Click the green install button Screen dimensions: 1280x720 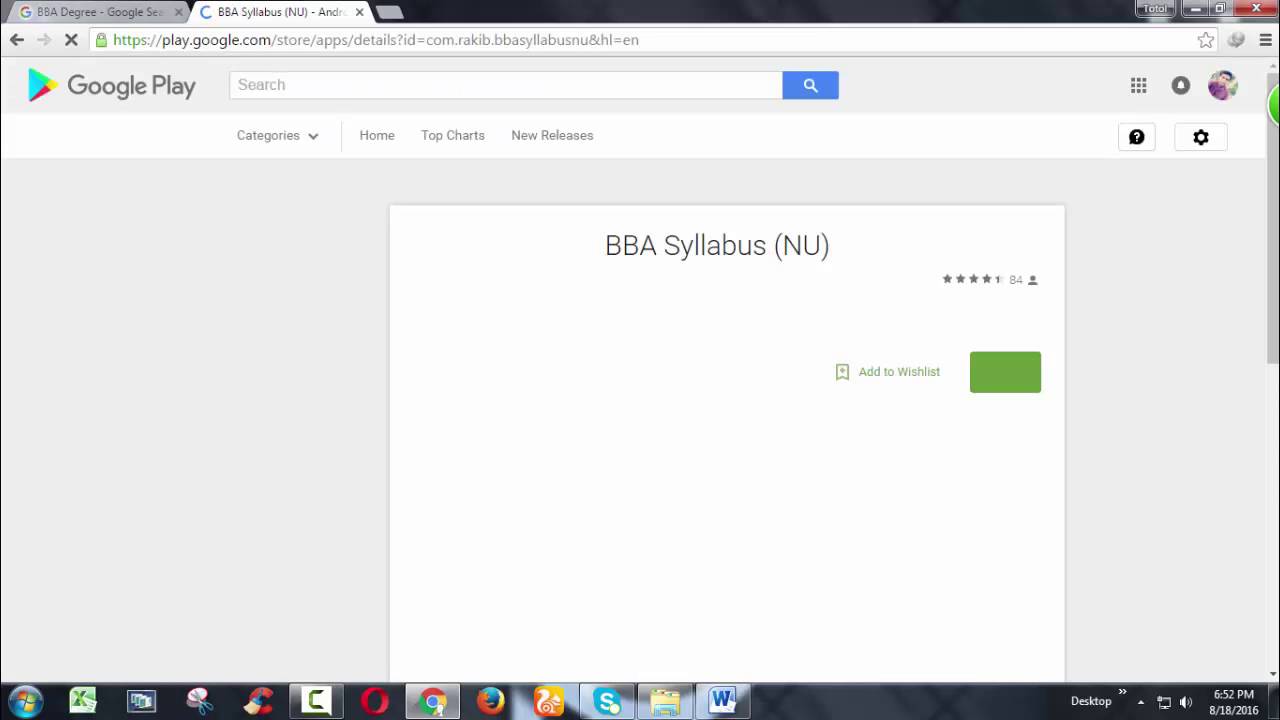coord(1005,372)
